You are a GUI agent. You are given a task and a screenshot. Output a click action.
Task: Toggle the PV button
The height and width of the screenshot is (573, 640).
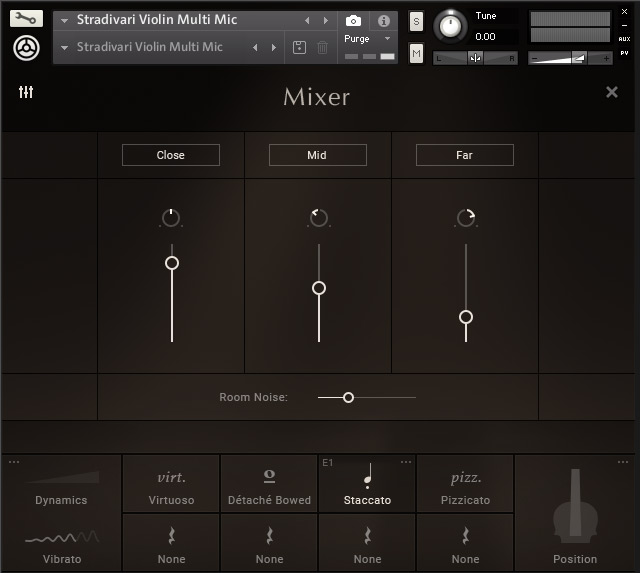click(x=624, y=53)
